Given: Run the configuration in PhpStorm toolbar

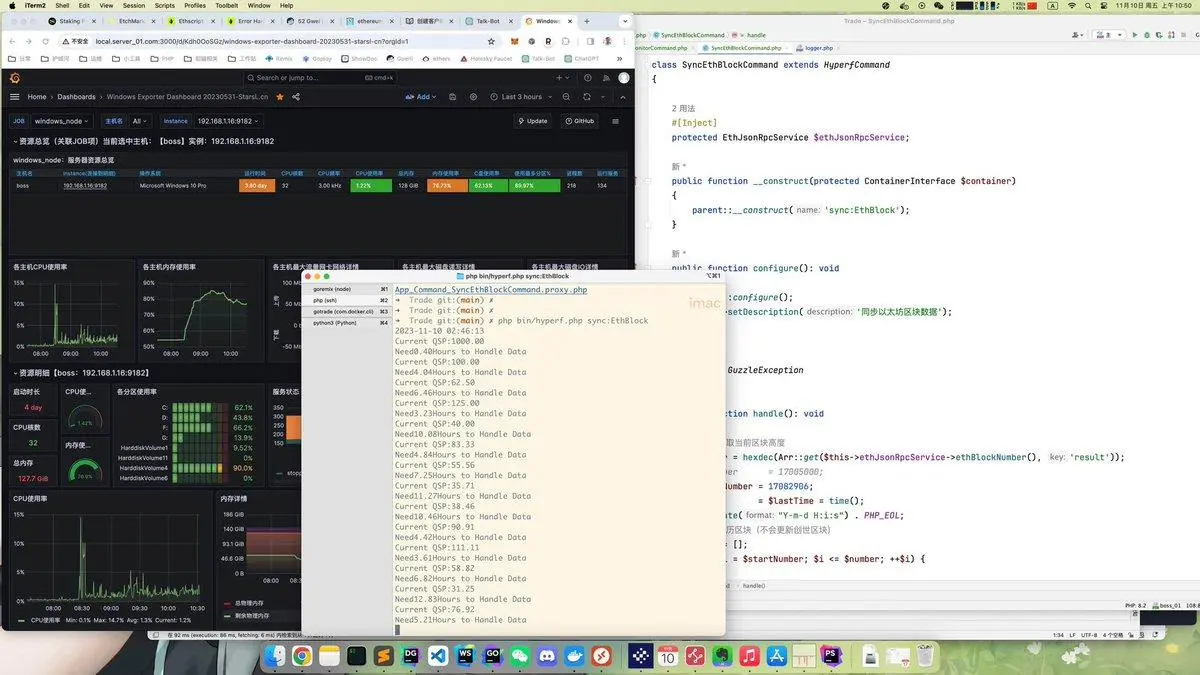Looking at the screenshot, I should (x=1136, y=35).
